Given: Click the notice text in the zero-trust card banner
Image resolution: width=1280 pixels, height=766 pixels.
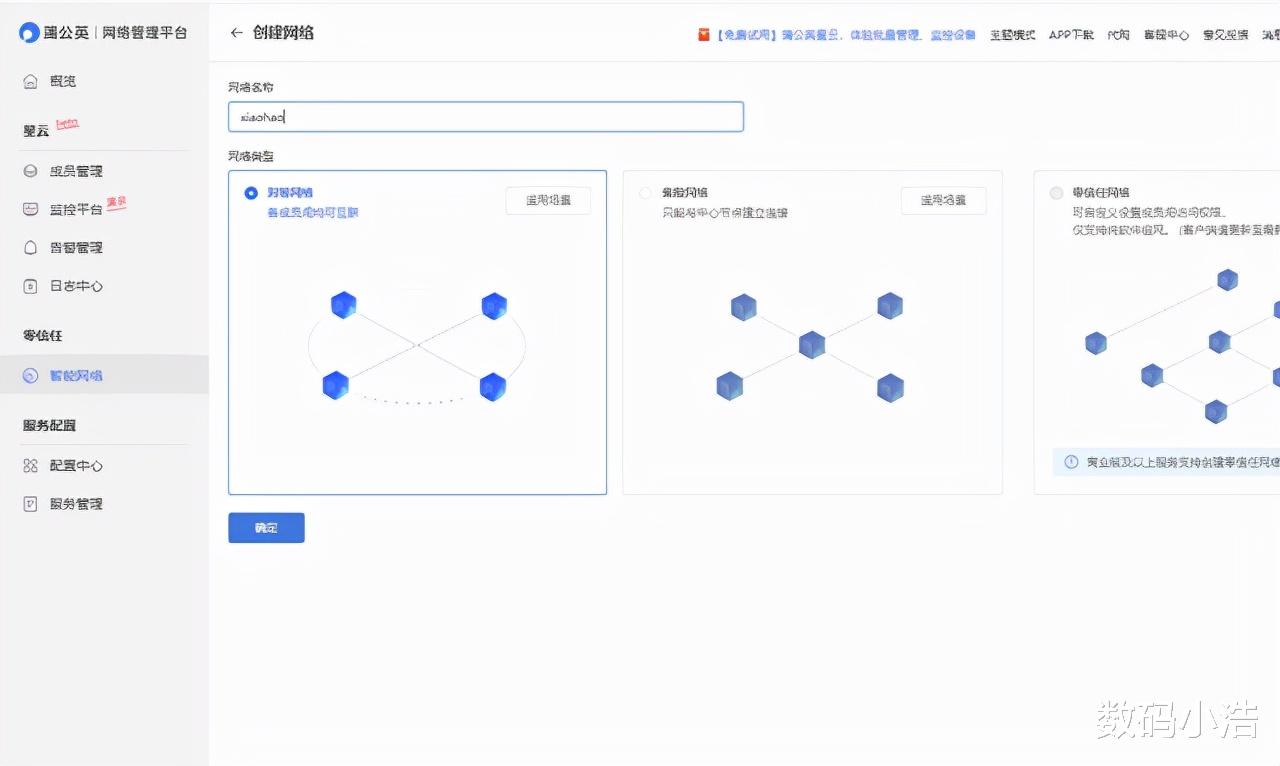Looking at the screenshot, I should pos(1183,462).
